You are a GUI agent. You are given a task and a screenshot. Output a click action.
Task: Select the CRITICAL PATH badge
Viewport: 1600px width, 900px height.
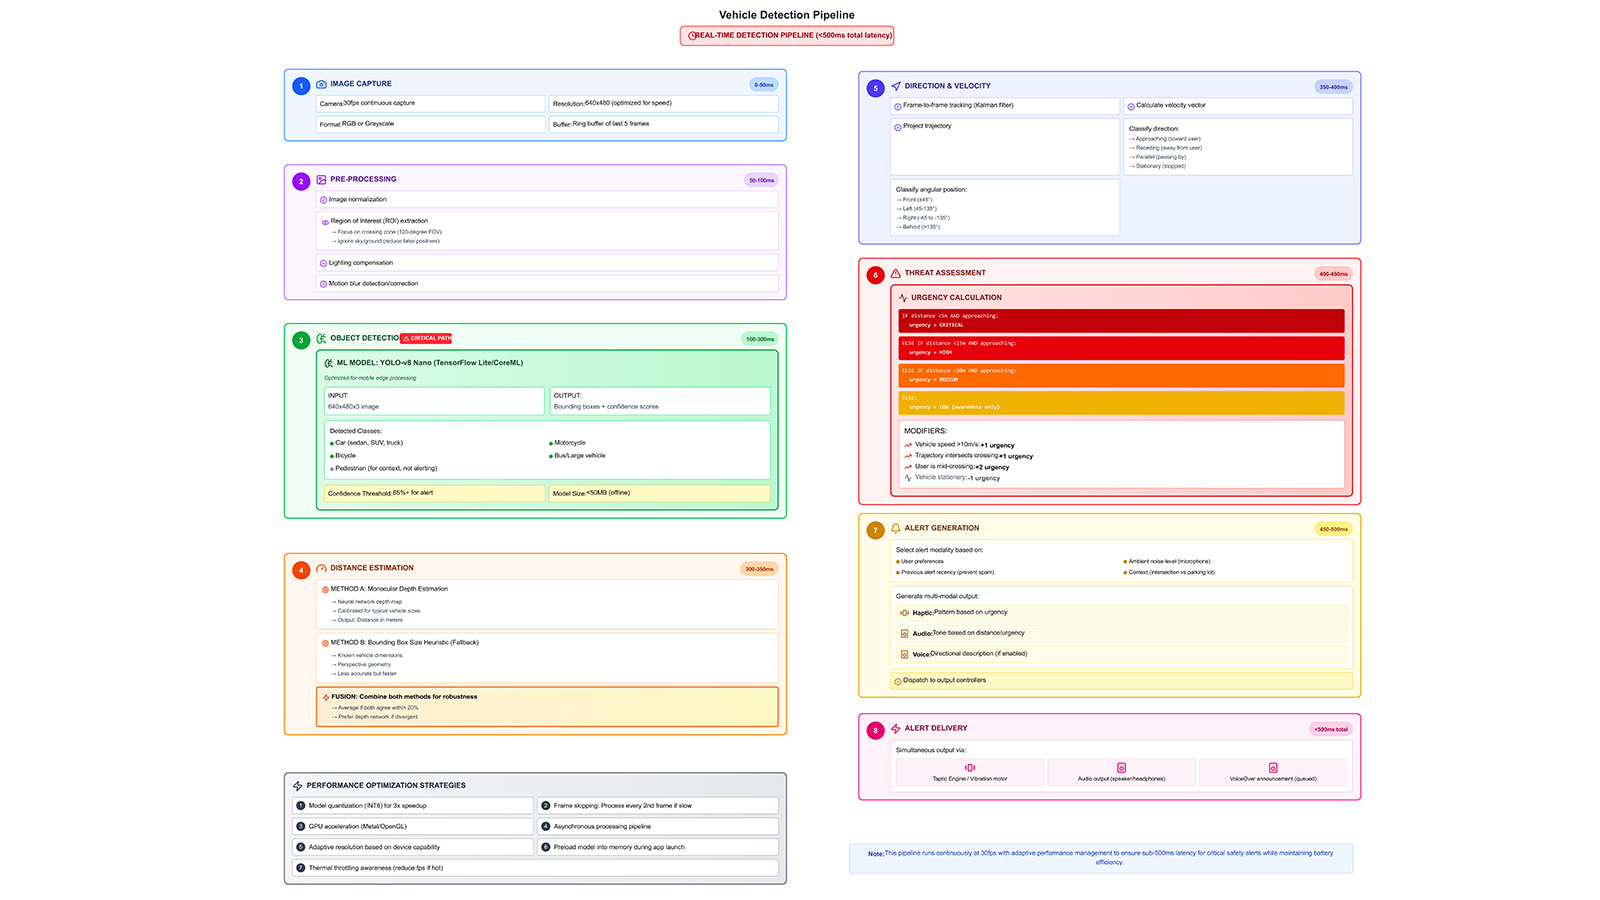pyautogui.click(x=427, y=338)
